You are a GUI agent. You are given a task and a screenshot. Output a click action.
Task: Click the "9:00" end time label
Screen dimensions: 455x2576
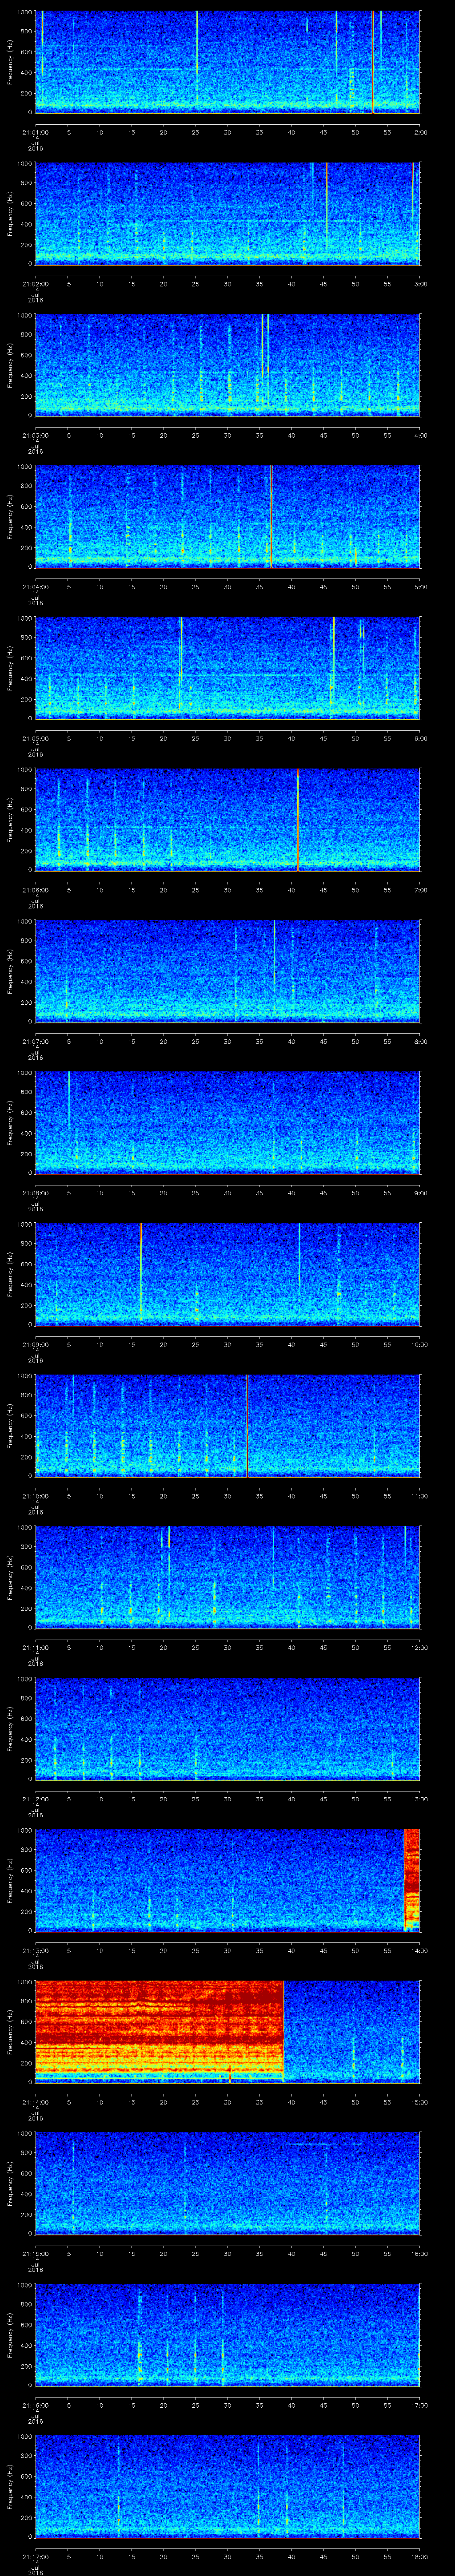[x=420, y=1192]
